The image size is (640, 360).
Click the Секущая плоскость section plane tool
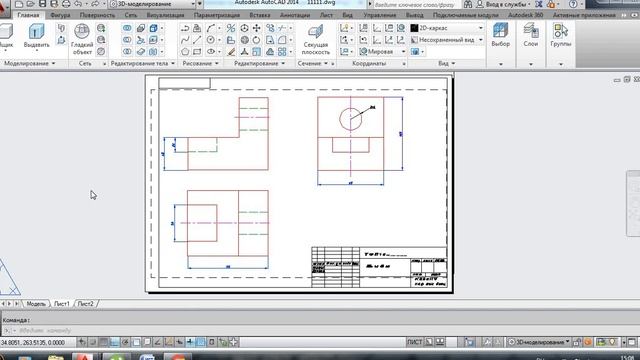[316, 40]
